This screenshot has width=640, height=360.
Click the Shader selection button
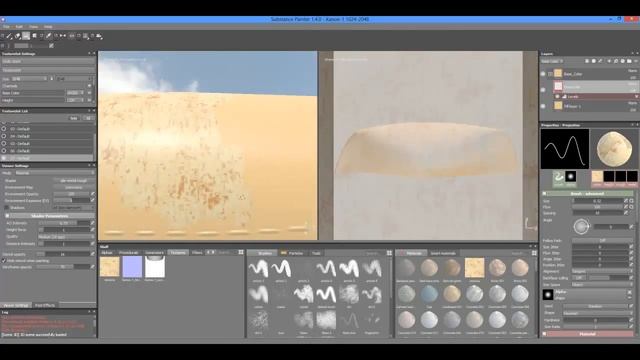[73, 180]
